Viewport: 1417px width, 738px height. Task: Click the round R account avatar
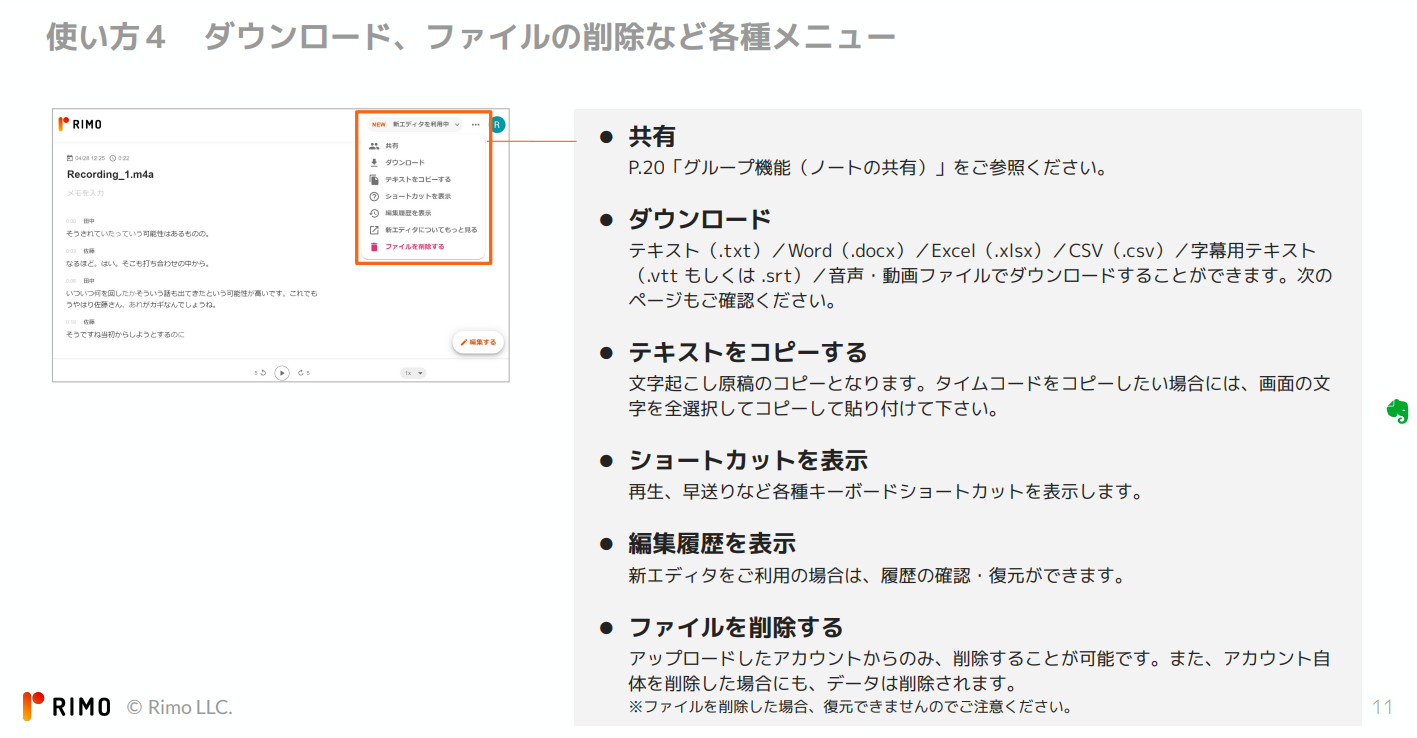click(498, 125)
